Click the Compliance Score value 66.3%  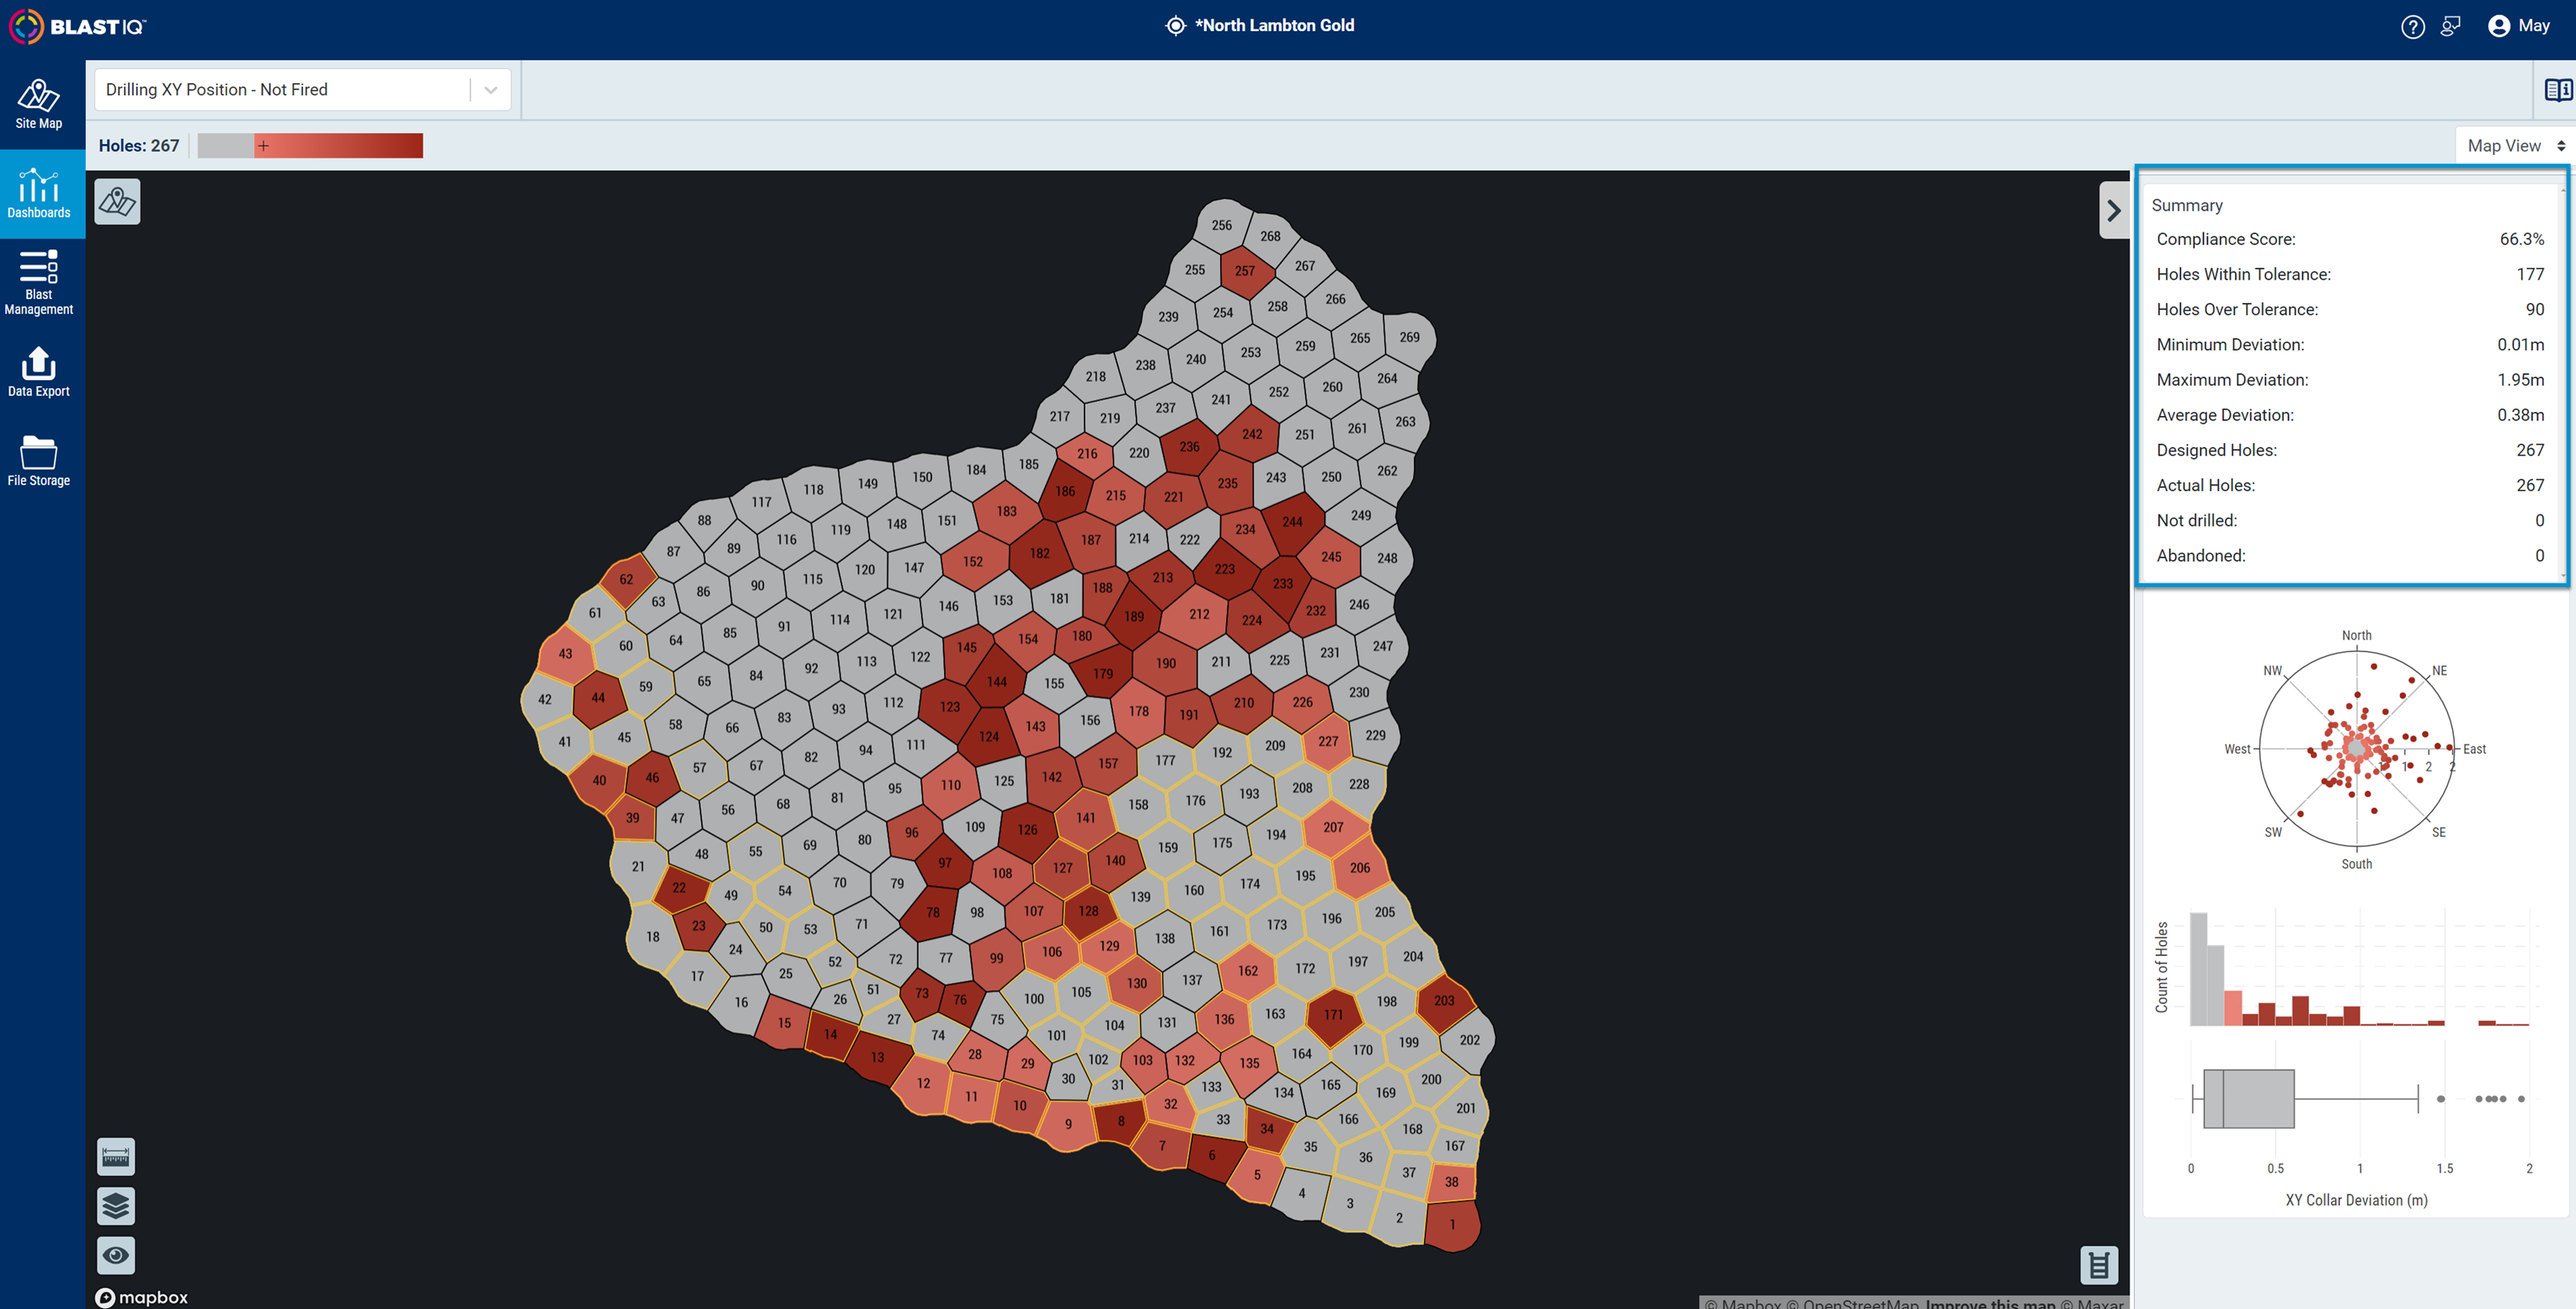point(2521,239)
